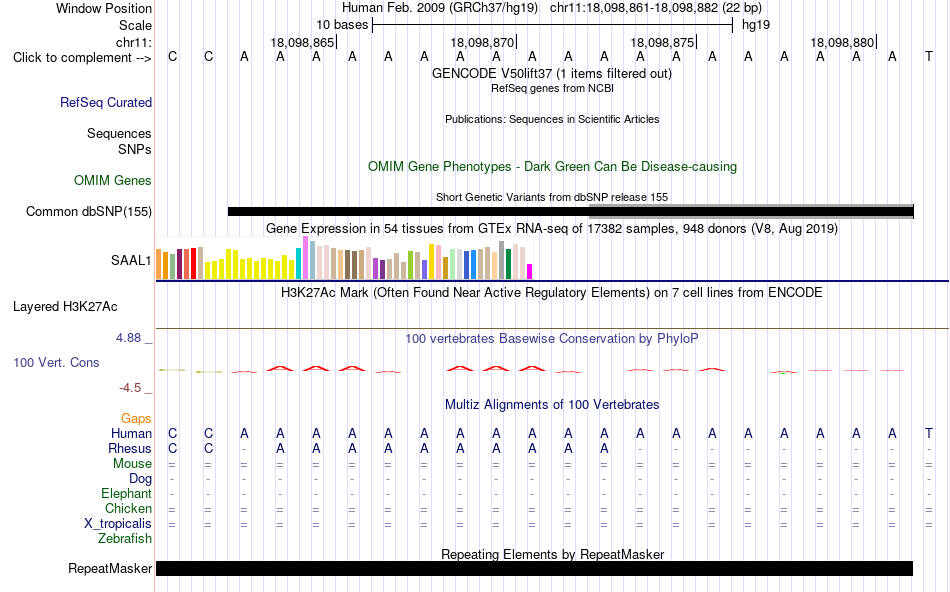Click the magenta last bar in SAAL1 chart
Image resolution: width=950 pixels, height=592 pixels.
tap(530, 271)
